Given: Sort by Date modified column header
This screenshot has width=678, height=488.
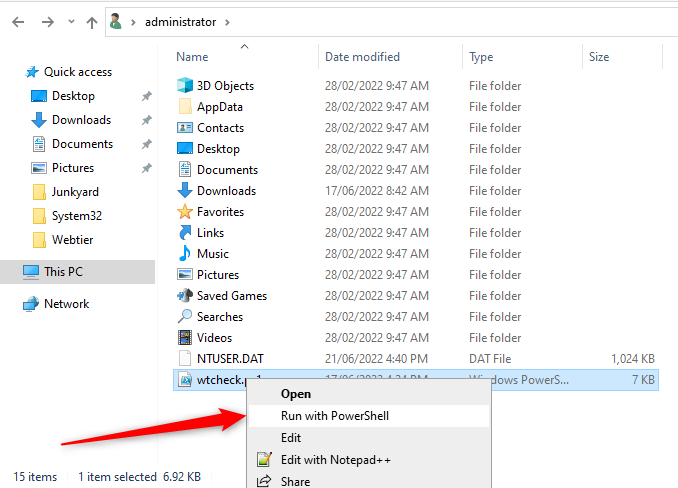Looking at the screenshot, I should coord(362,57).
